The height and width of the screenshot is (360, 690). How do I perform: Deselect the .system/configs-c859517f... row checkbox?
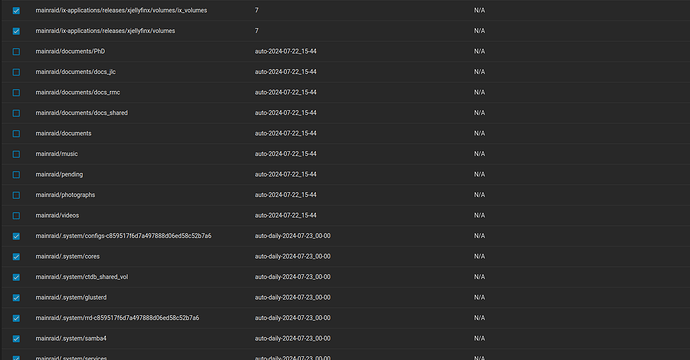point(16,236)
